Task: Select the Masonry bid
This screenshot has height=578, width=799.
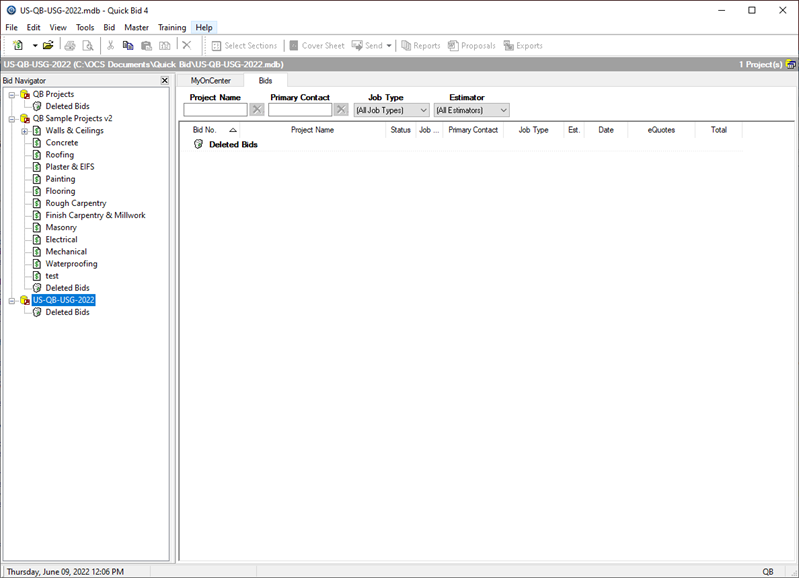Action: 61,227
